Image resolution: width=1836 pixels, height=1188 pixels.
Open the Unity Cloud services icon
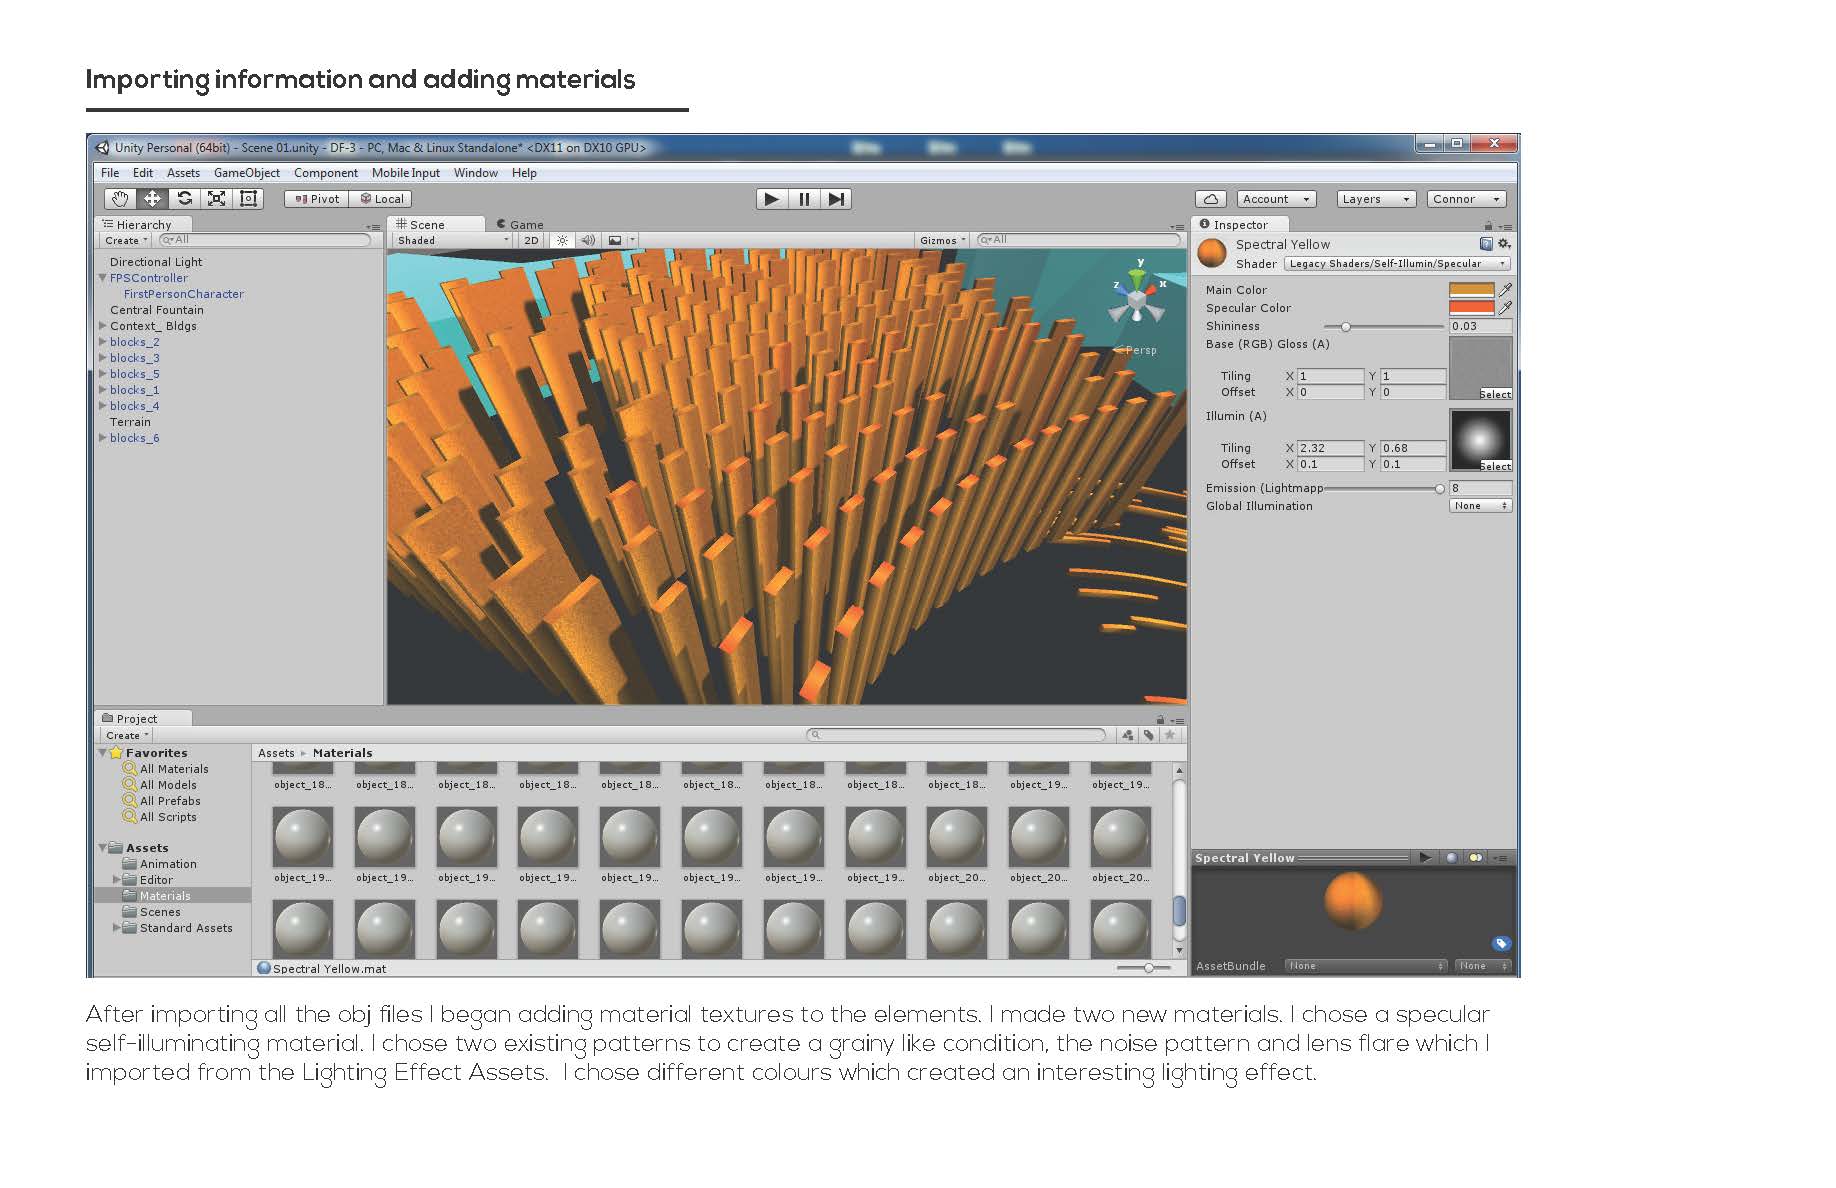[x=1211, y=199]
